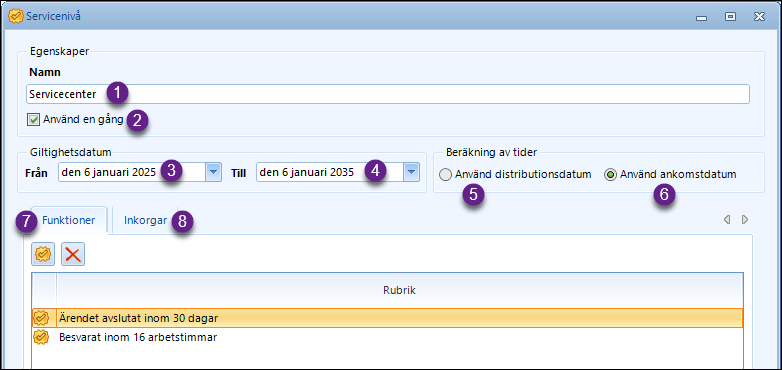Select row Ärendet avslutat inom 30 dagar
The height and width of the screenshot is (370, 782).
(388, 318)
